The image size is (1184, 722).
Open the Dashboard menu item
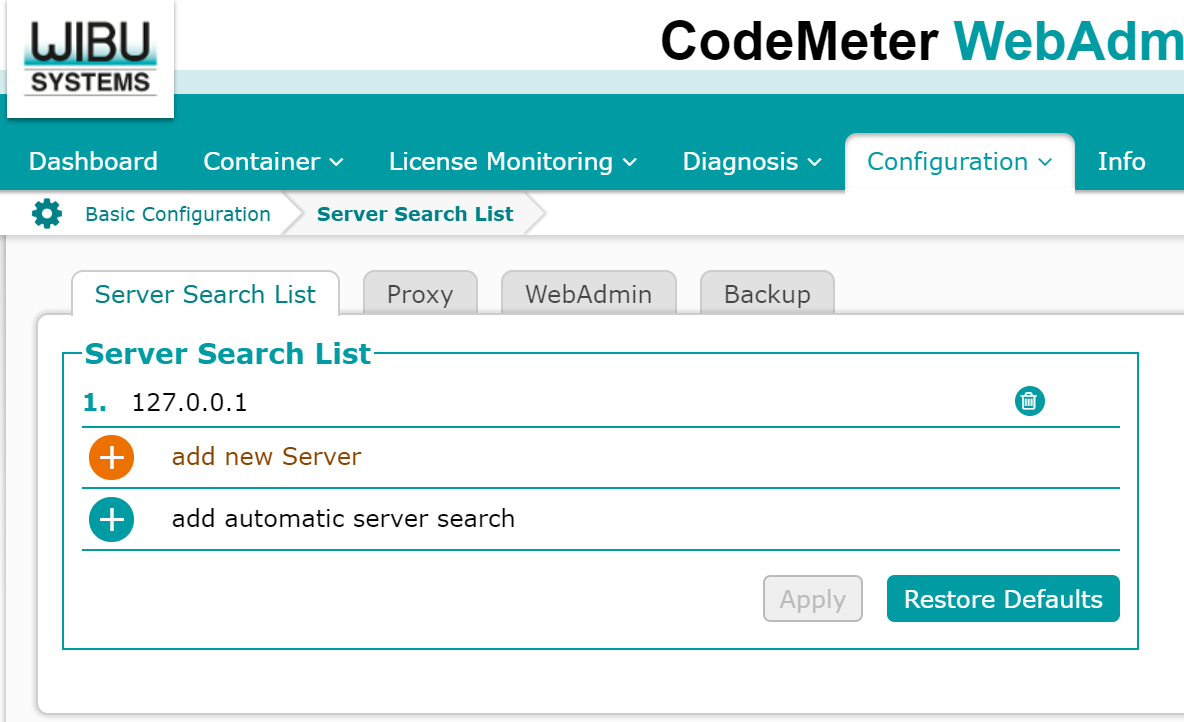click(93, 162)
